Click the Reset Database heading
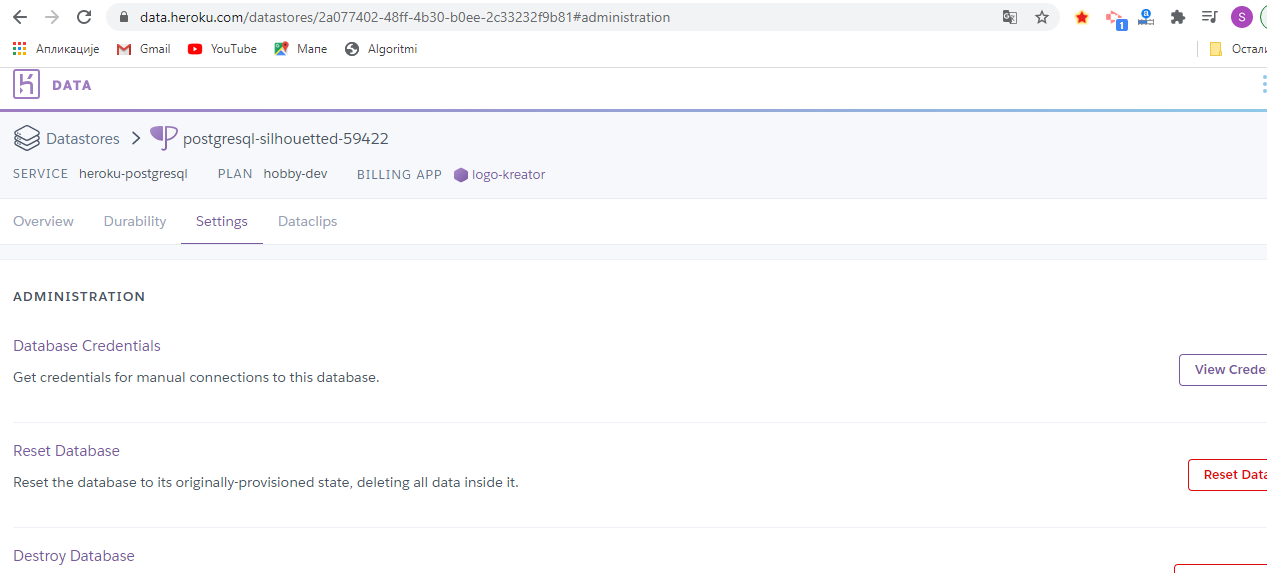The width and height of the screenshot is (1267, 573). point(66,451)
